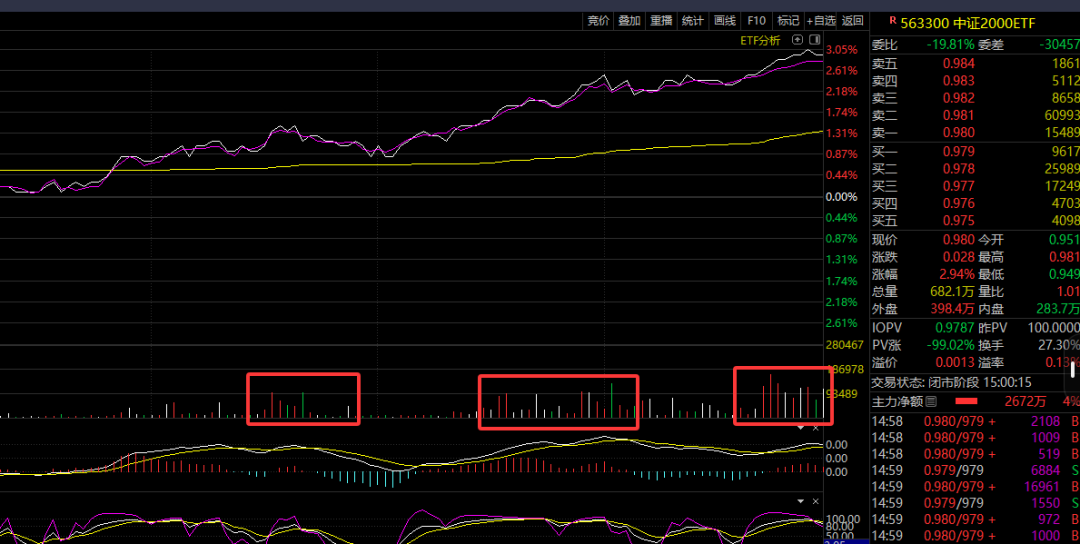The image size is (1080, 544).
Task: Open the 竞价 auction view
Action: click(x=598, y=21)
